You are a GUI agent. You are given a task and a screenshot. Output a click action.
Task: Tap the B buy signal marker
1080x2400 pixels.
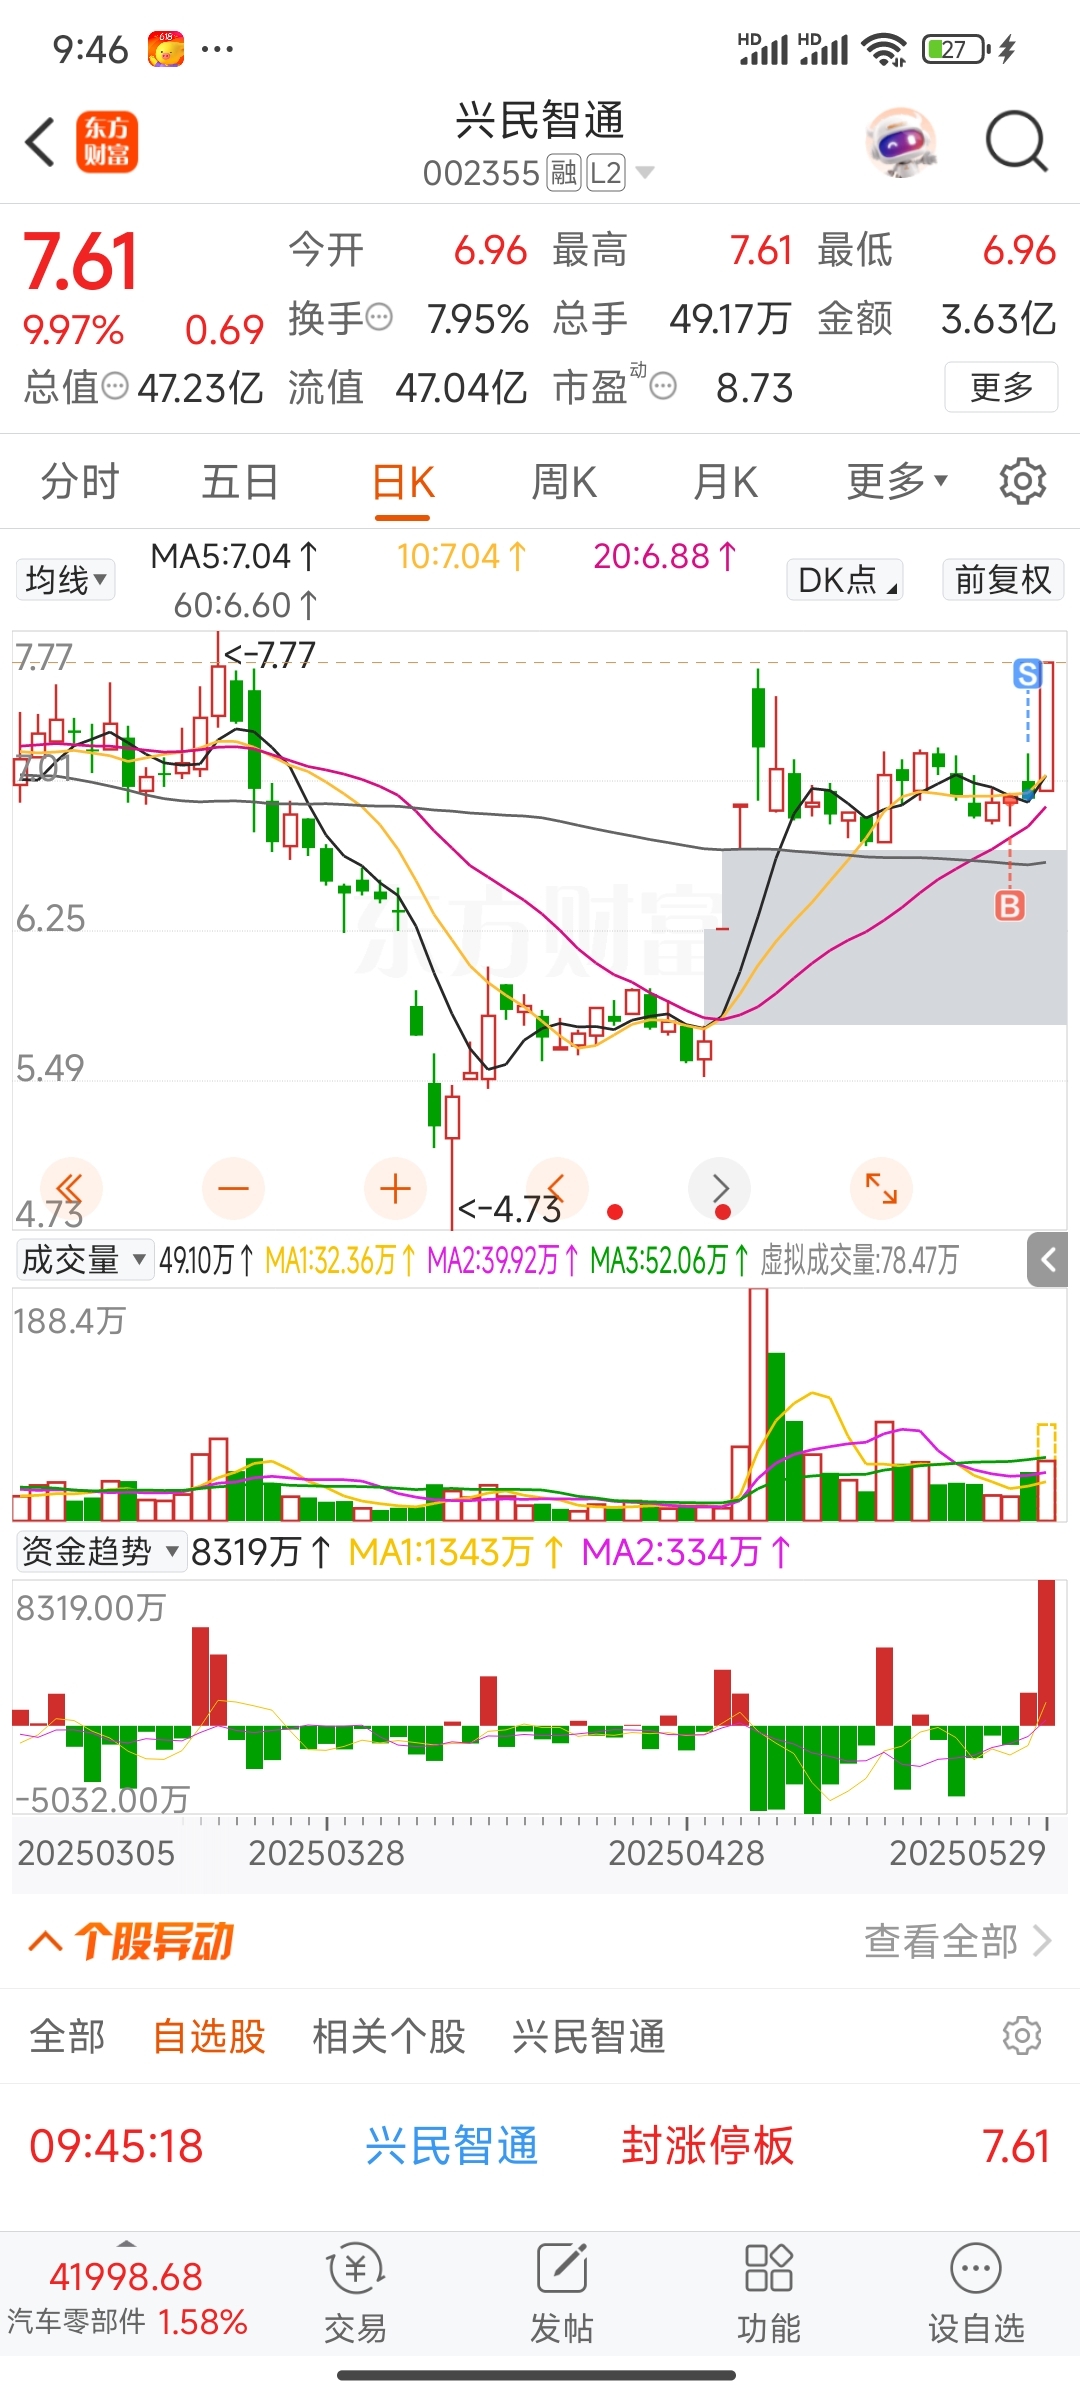(x=1010, y=906)
